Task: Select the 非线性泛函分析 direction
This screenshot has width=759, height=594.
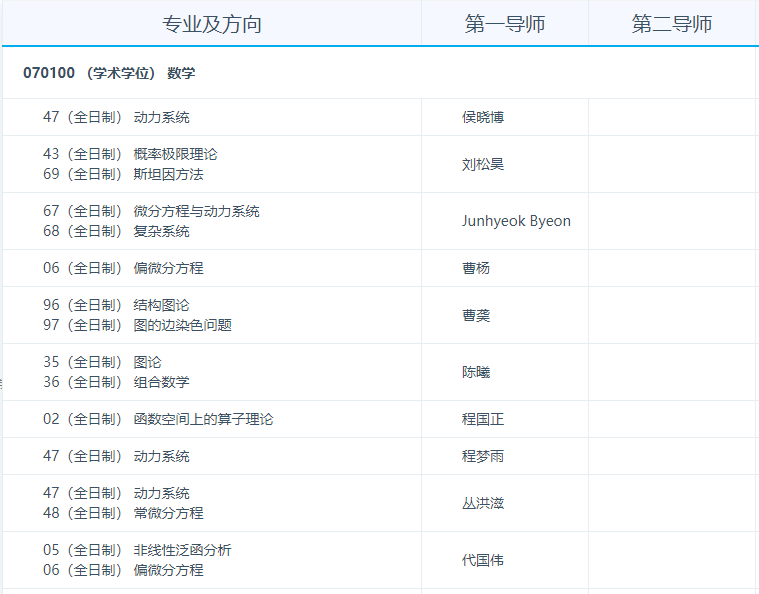Action: pyautogui.click(x=182, y=550)
